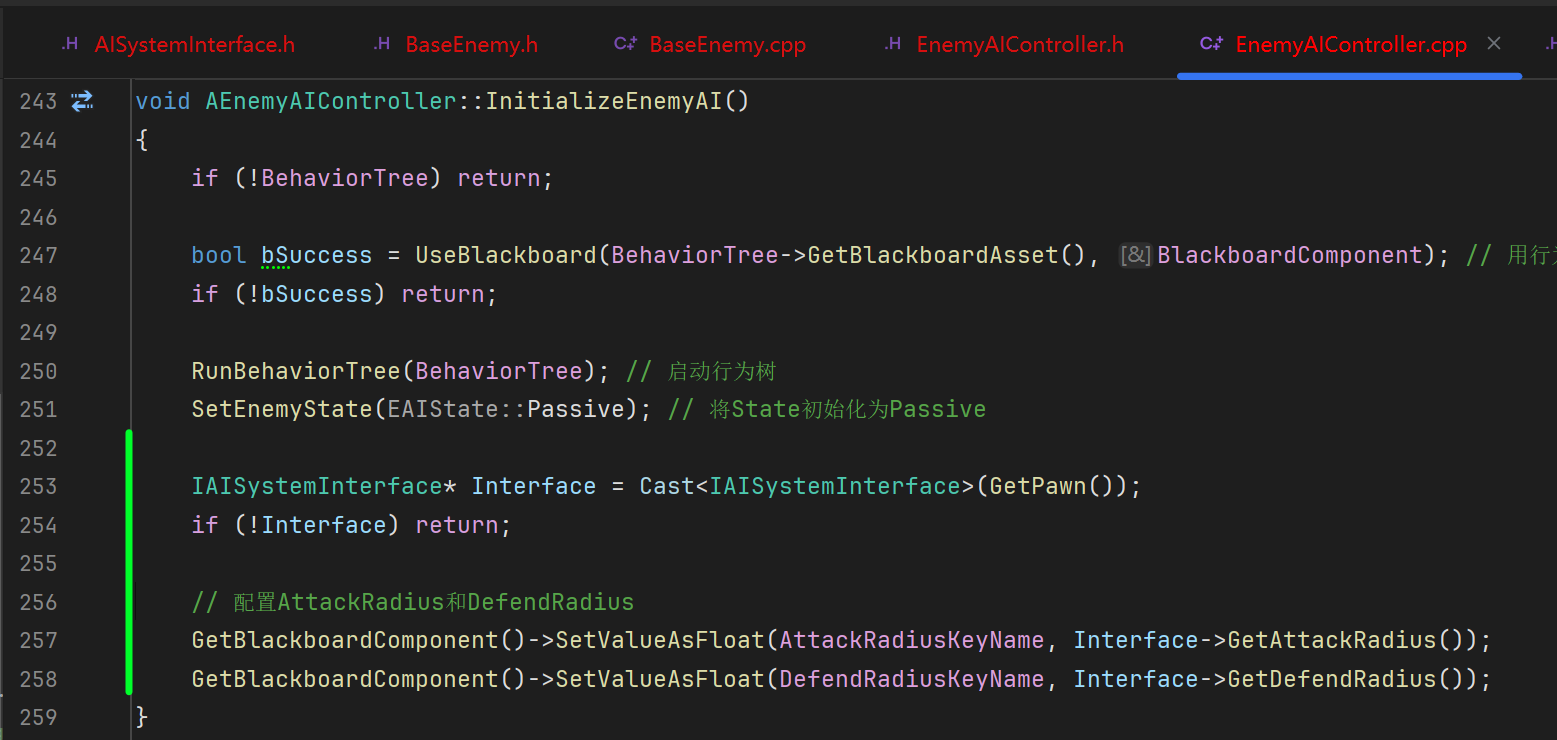The image size is (1557, 740).
Task: Click the green change marker beside line 255
Action: point(129,563)
